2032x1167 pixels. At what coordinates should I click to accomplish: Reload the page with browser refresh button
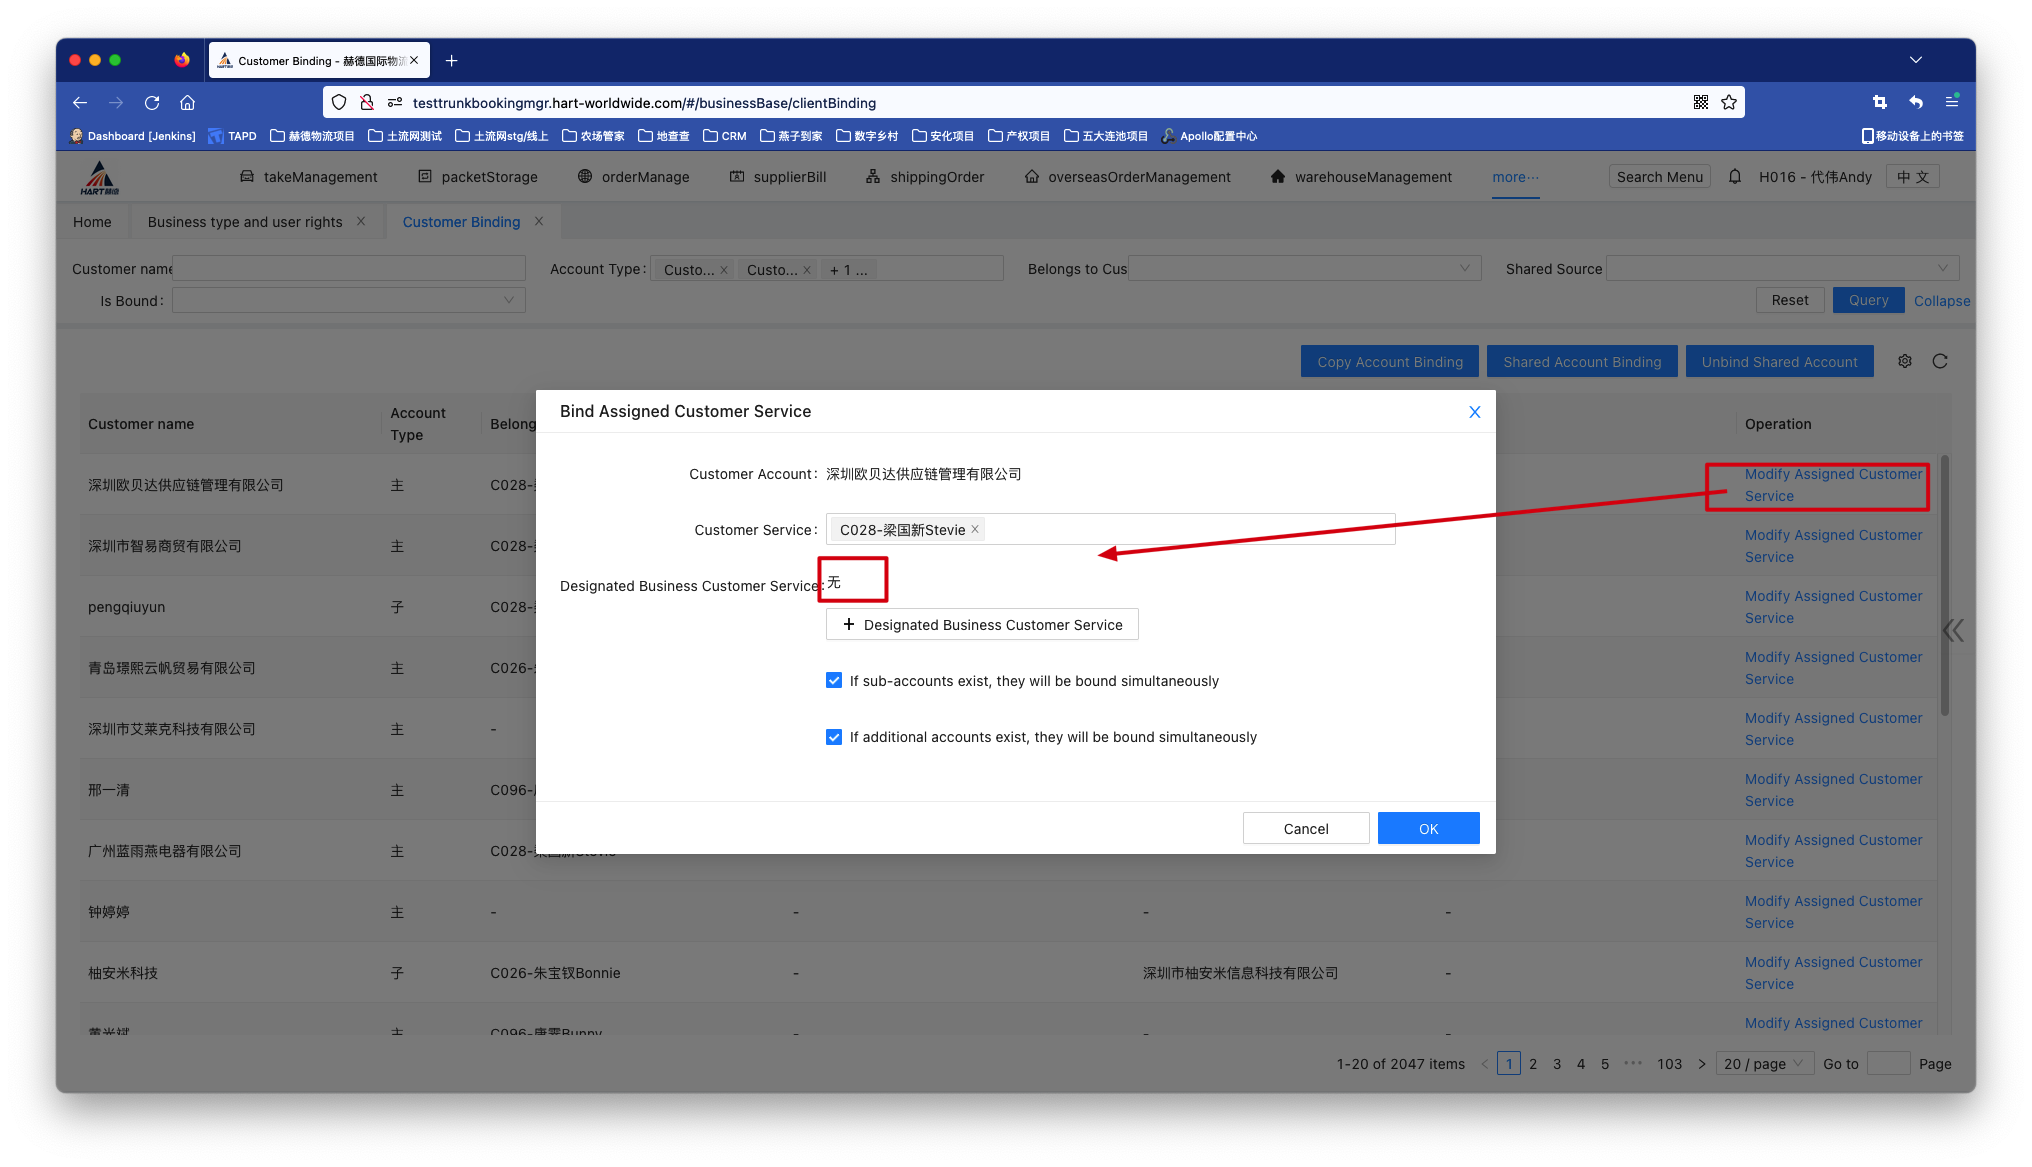(x=152, y=103)
